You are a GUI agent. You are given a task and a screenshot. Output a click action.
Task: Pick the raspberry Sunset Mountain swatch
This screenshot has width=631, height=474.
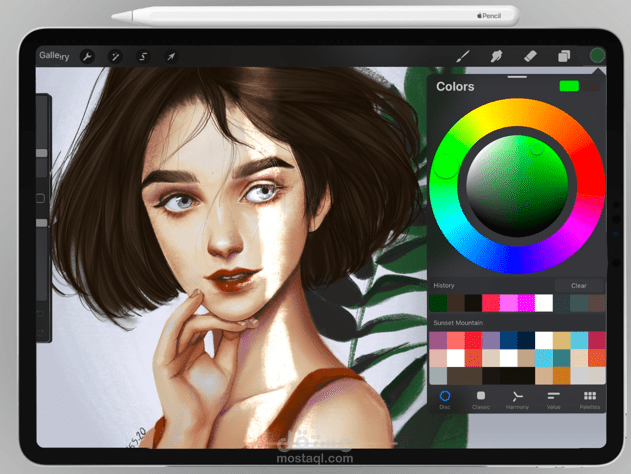(x=597, y=340)
